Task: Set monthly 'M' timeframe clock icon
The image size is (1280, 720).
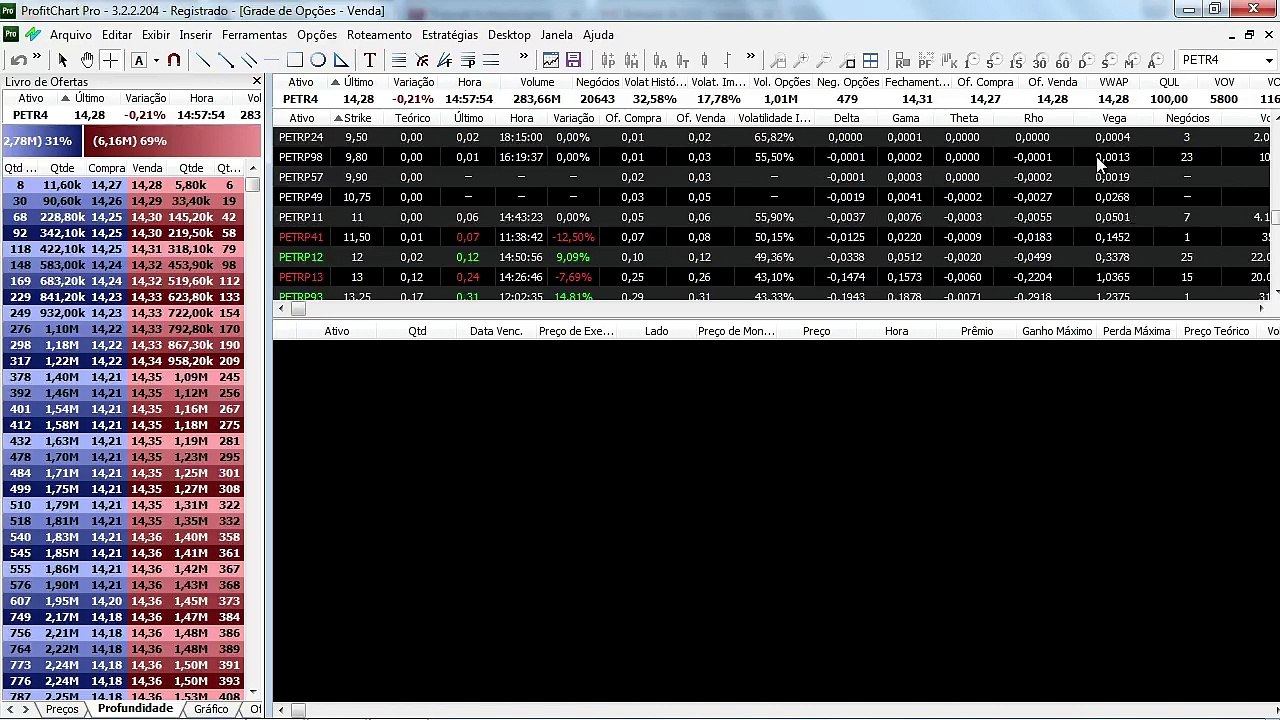Action: (1131, 60)
